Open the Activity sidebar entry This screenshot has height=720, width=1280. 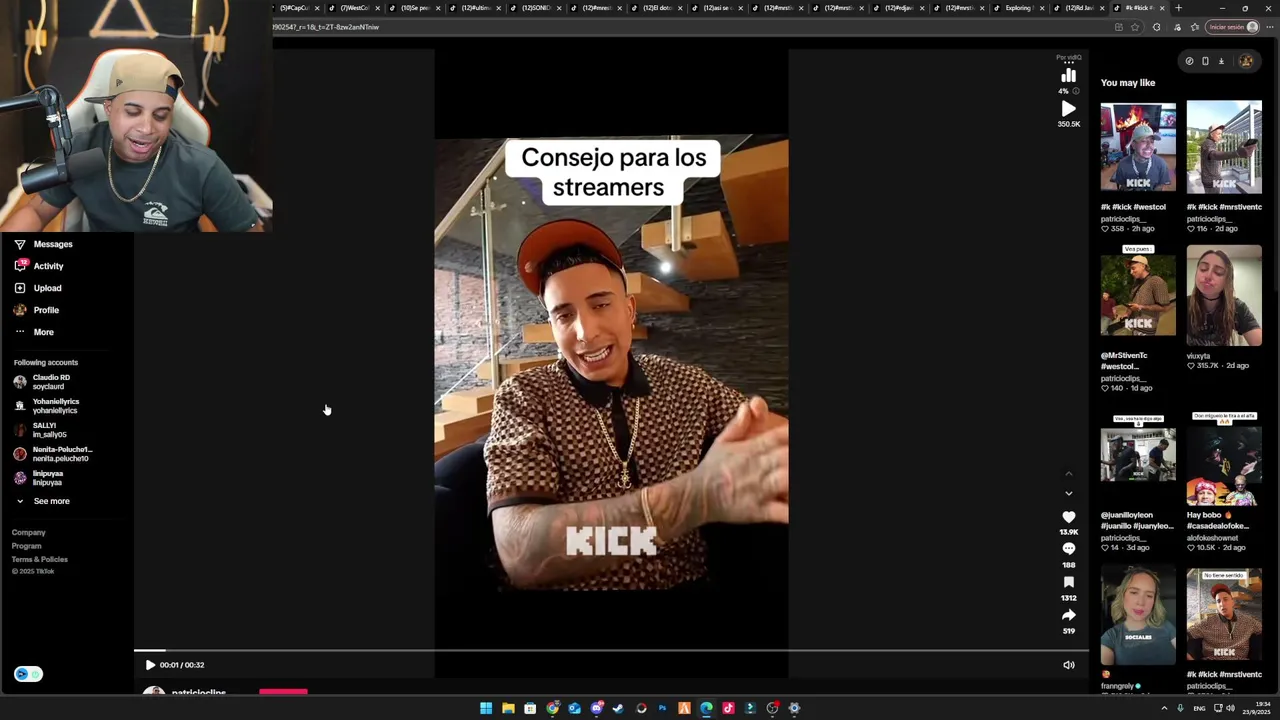point(39,266)
